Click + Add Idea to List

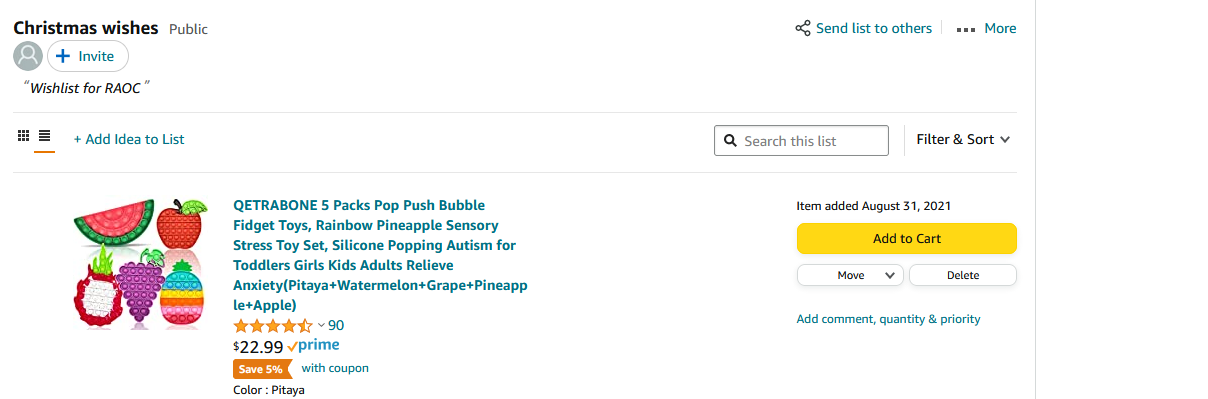pyautogui.click(x=129, y=139)
